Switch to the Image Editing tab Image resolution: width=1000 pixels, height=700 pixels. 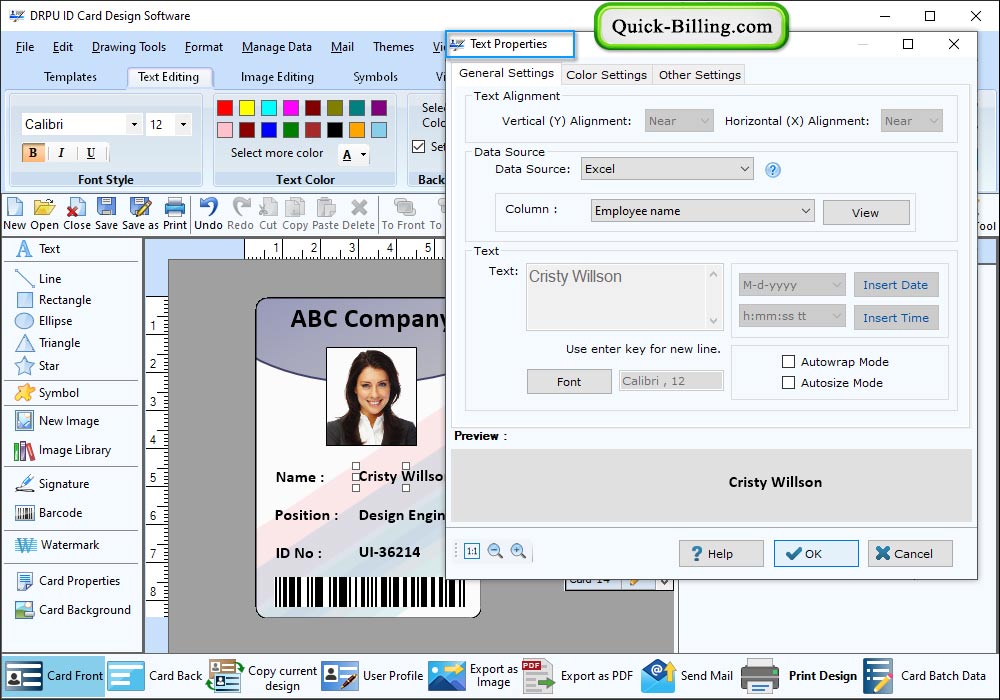pos(277,77)
